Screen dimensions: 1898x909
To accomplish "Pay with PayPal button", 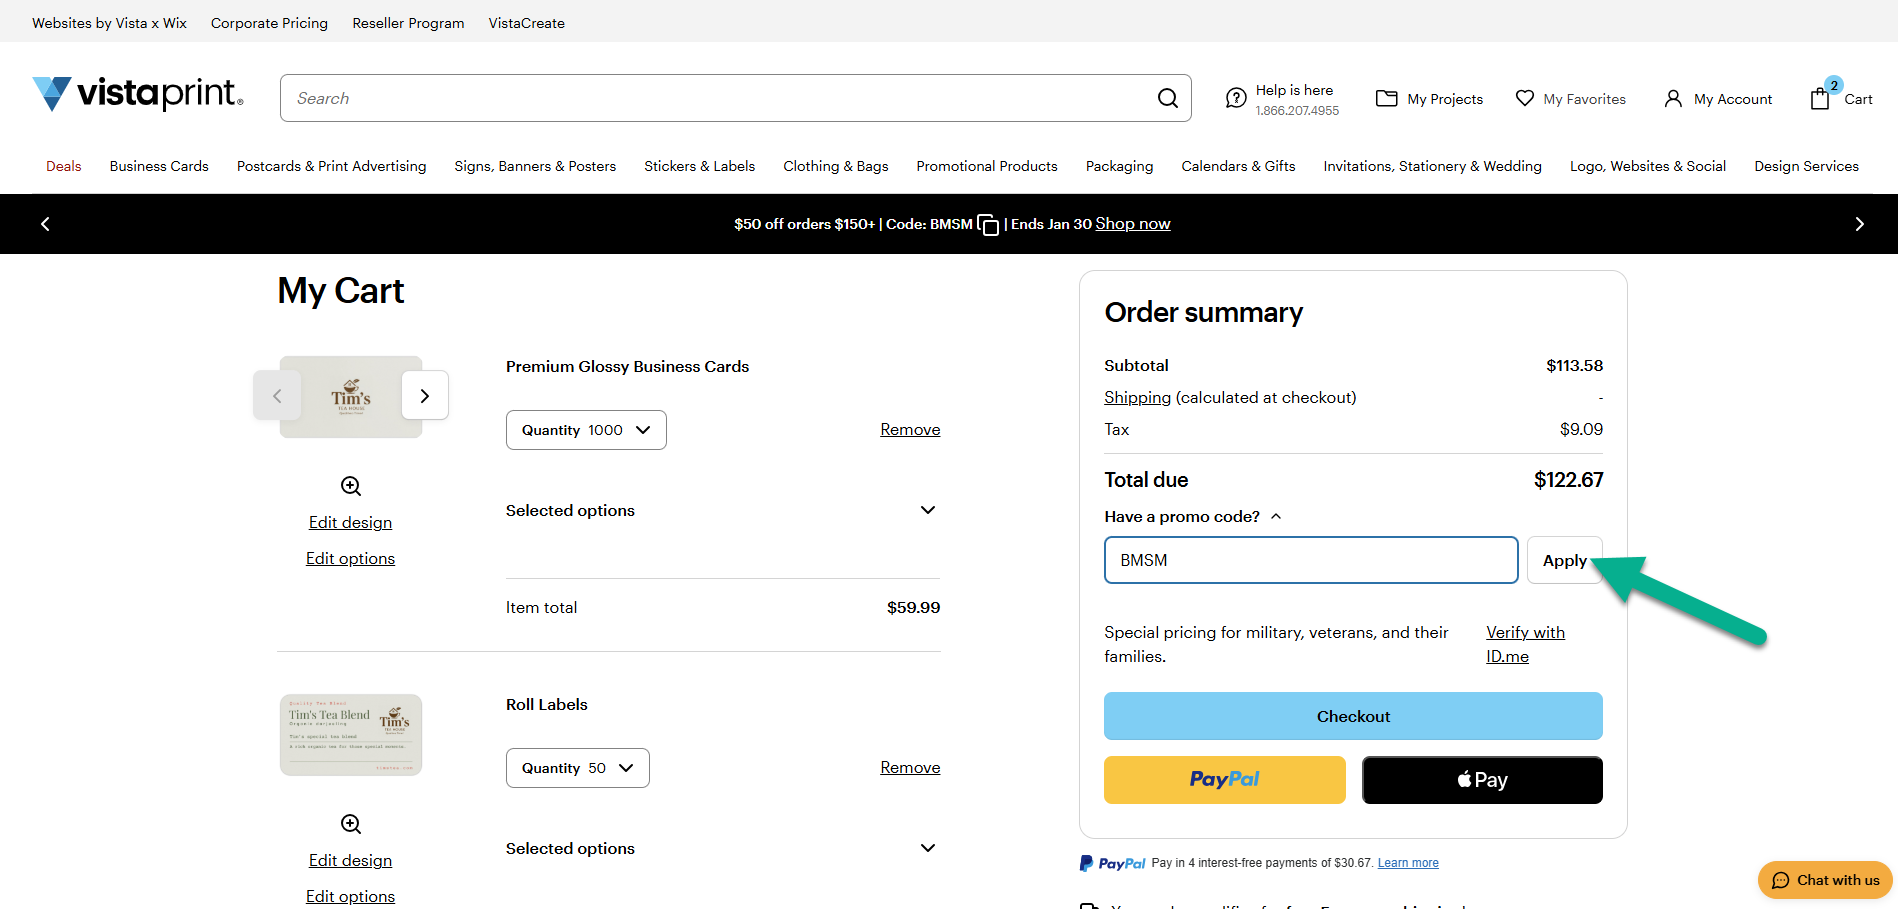I will pyautogui.click(x=1225, y=780).
